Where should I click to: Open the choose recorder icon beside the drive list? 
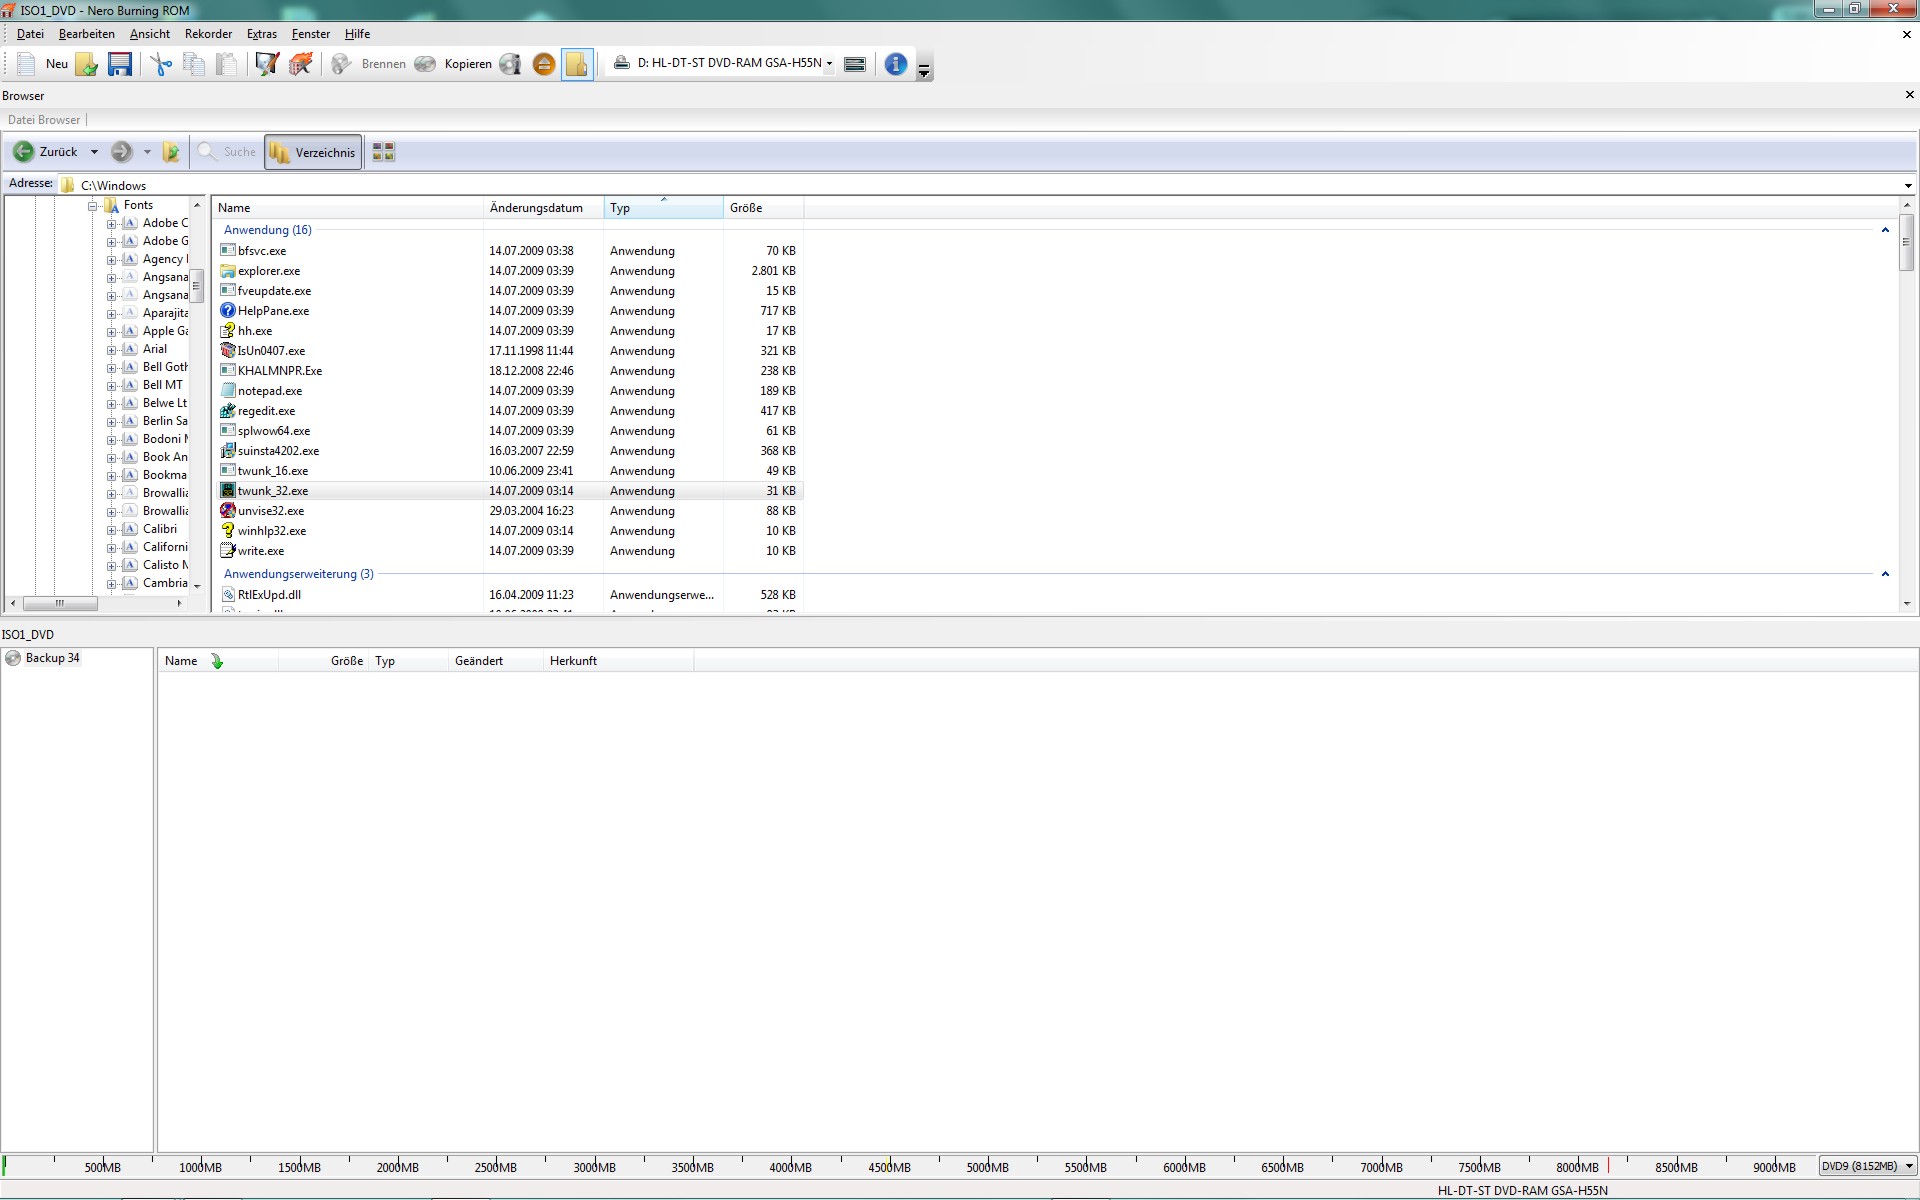click(x=855, y=64)
